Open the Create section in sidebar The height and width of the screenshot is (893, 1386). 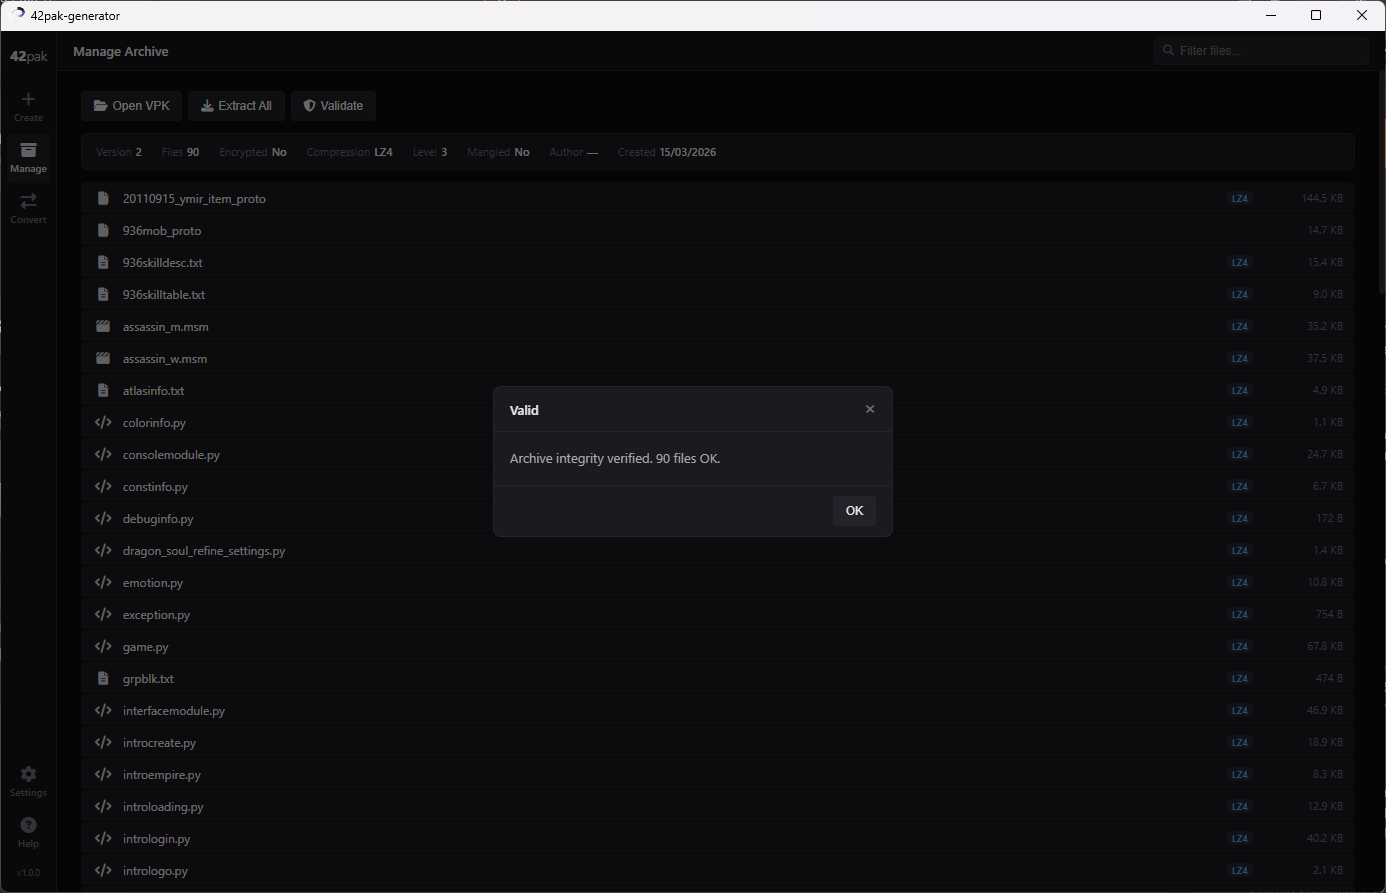[28, 106]
